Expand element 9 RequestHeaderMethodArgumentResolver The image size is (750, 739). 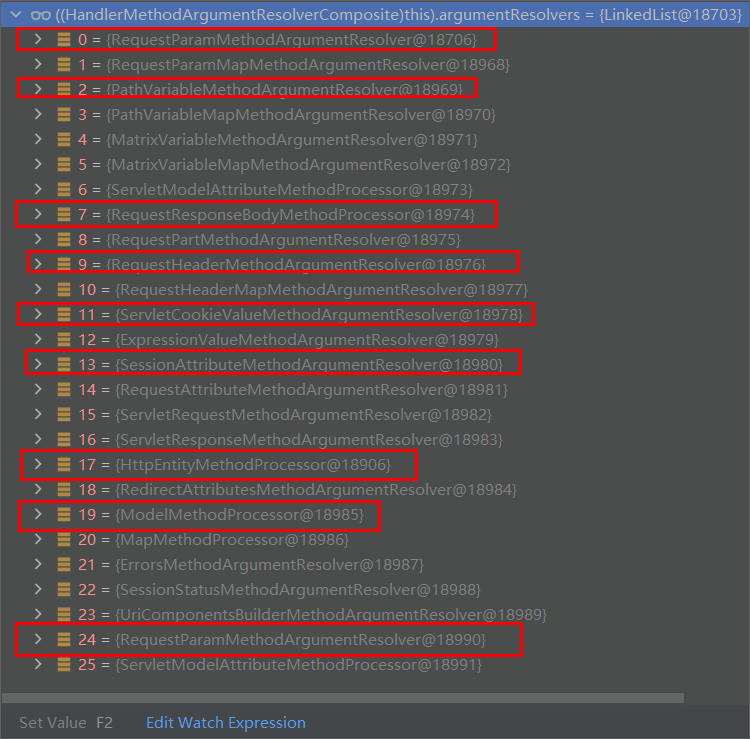click(38, 264)
